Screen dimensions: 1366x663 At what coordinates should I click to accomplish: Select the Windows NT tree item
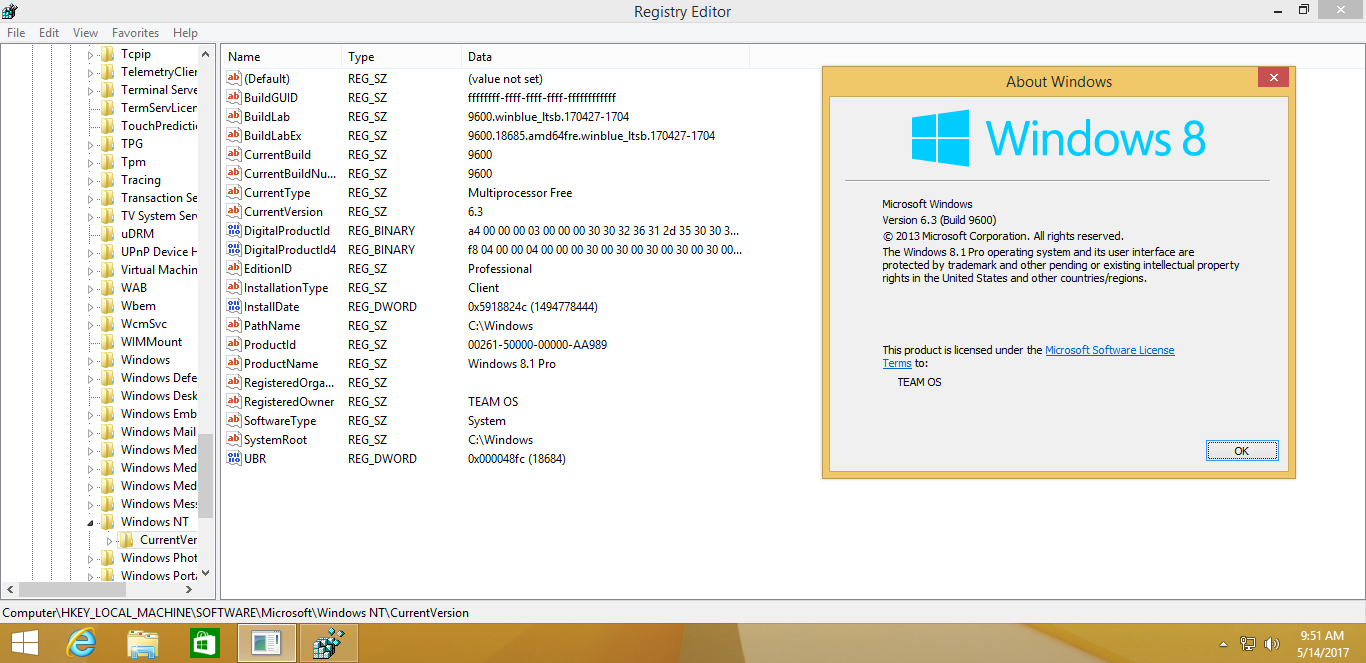[154, 522]
